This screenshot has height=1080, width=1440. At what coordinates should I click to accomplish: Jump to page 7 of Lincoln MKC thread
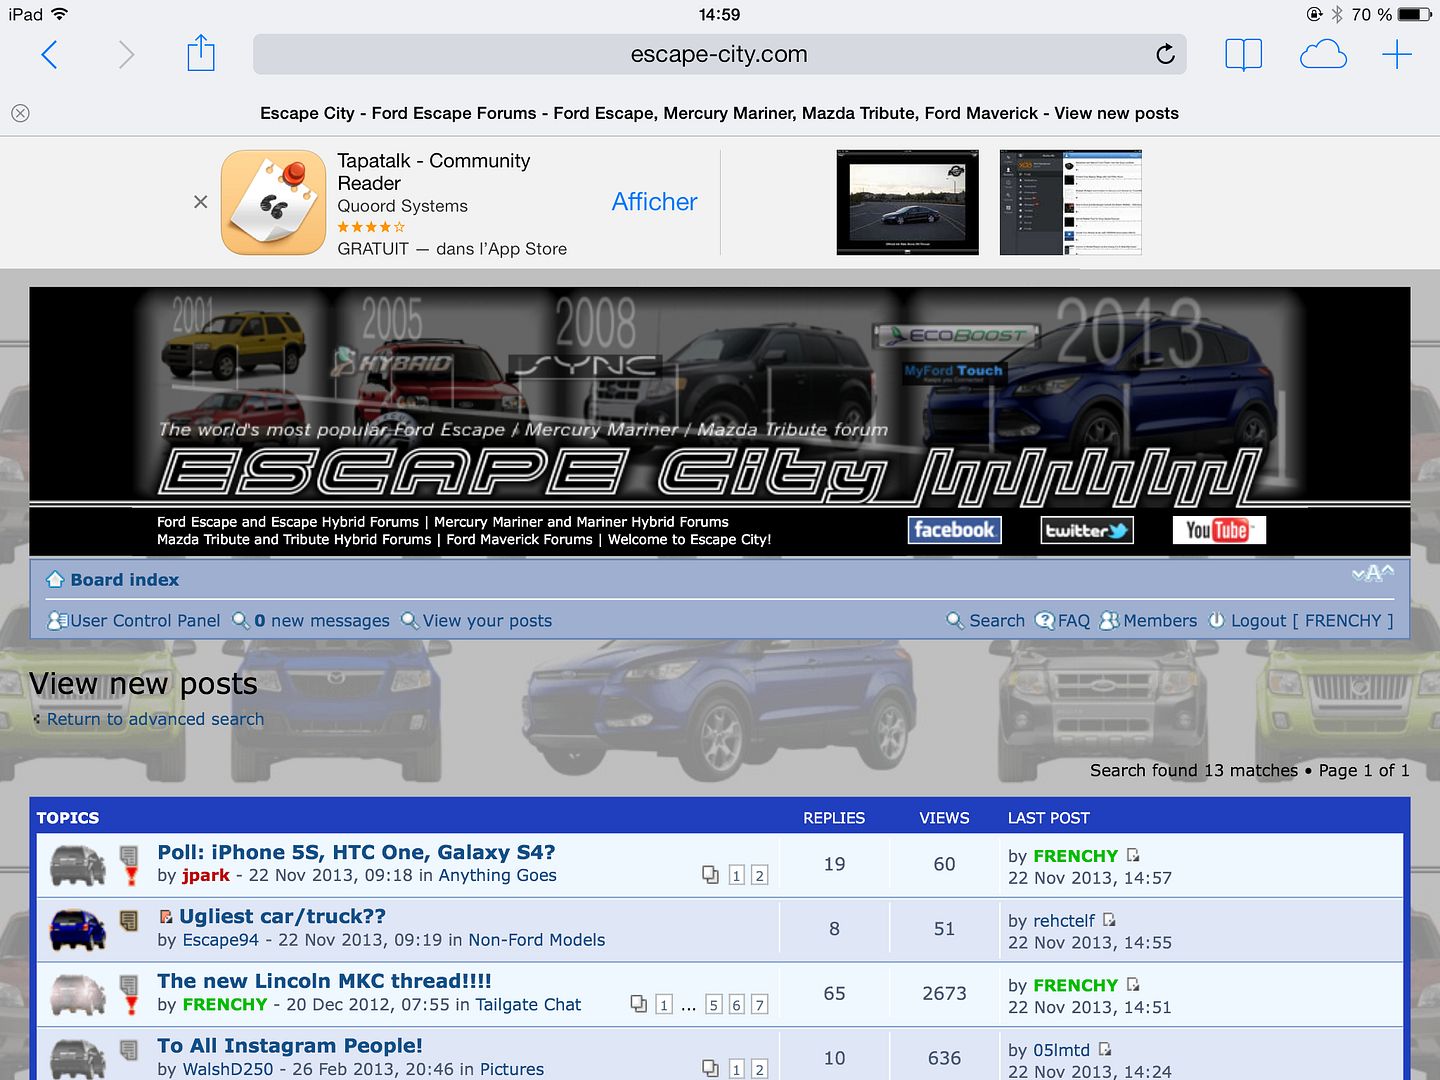[759, 1005]
